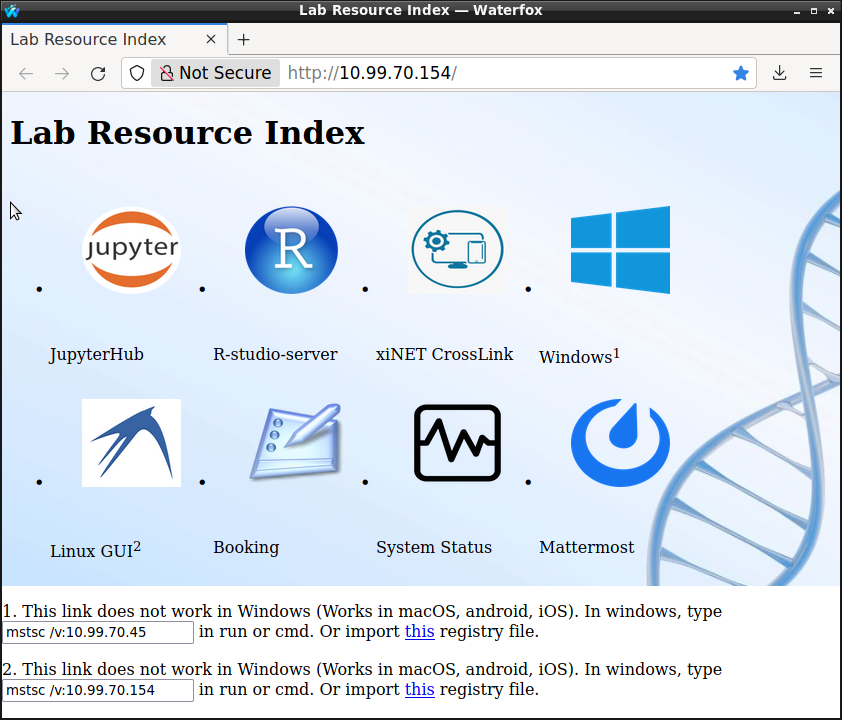This screenshot has width=842, height=720.
Task: Click the Mattermost text label
Action: [x=586, y=547]
